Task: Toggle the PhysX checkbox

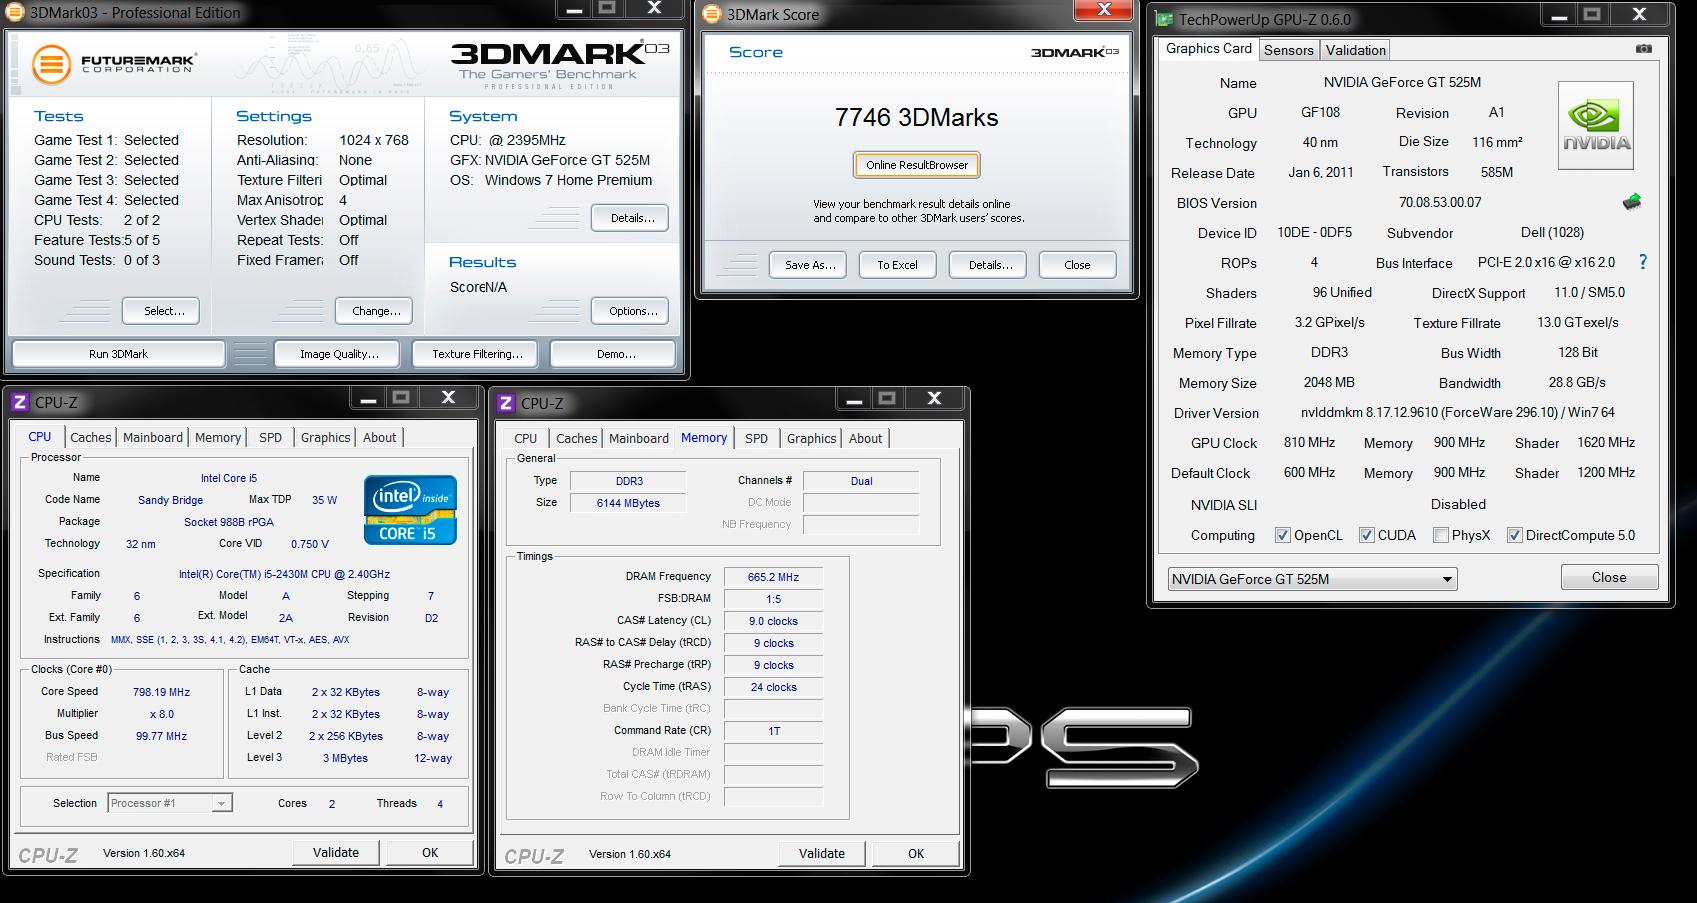Action: tap(1441, 535)
